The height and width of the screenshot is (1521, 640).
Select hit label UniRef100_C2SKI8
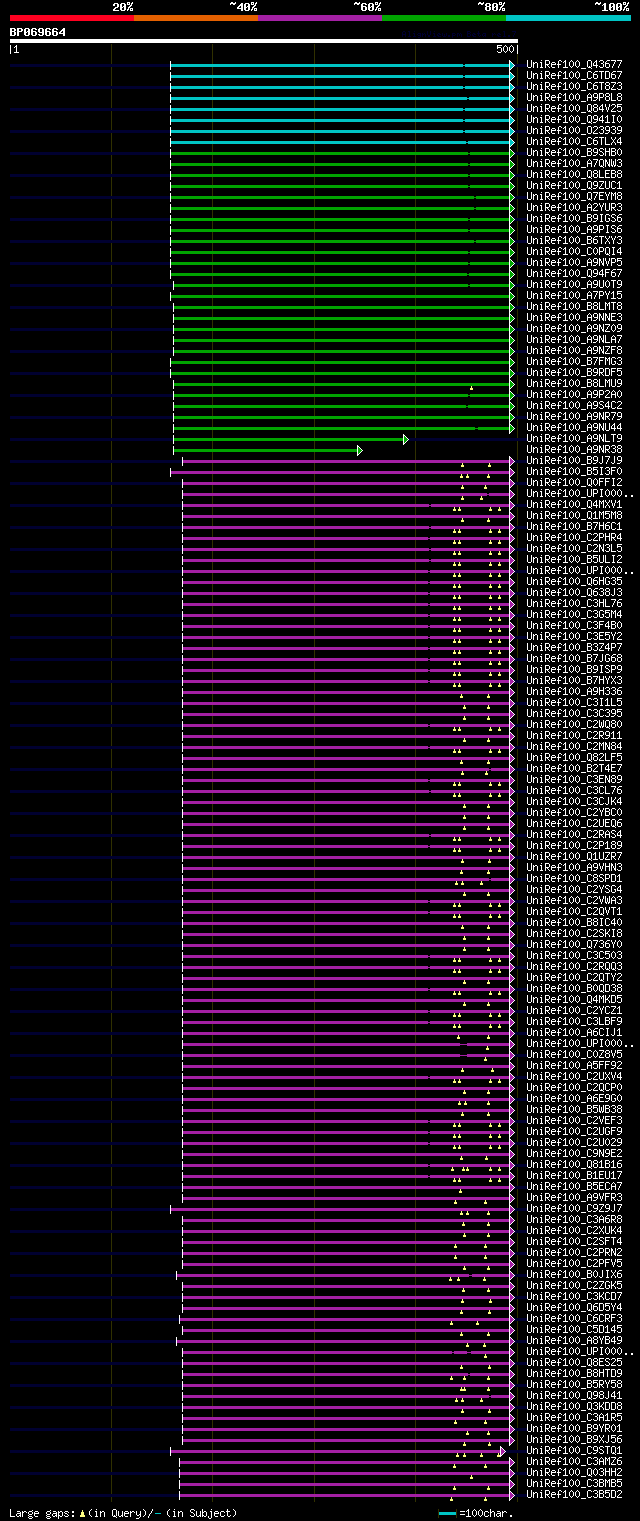tap(574, 933)
